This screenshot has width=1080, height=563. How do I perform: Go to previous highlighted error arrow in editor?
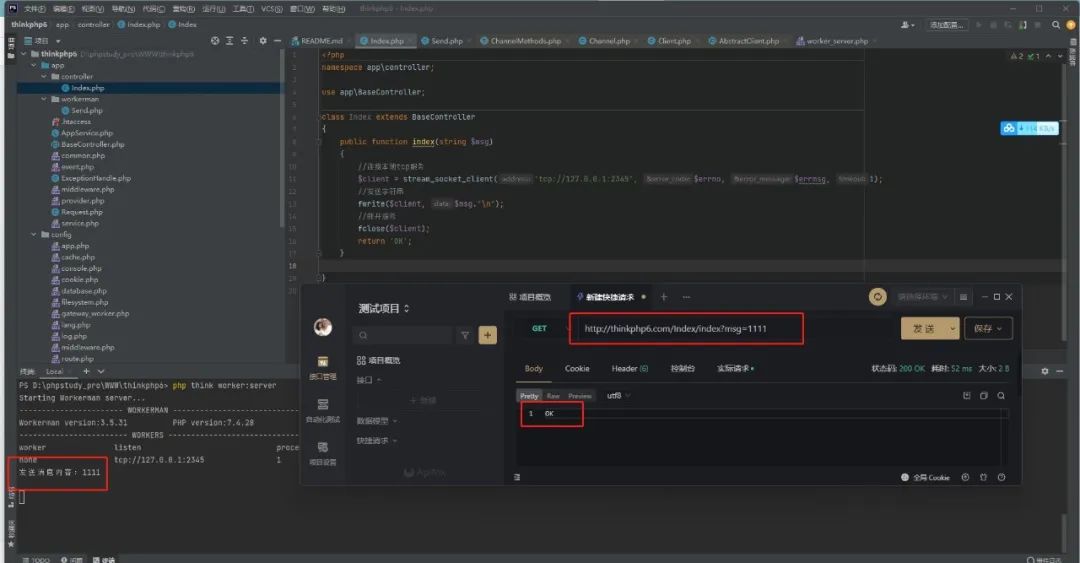pyautogui.click(x=1048, y=56)
